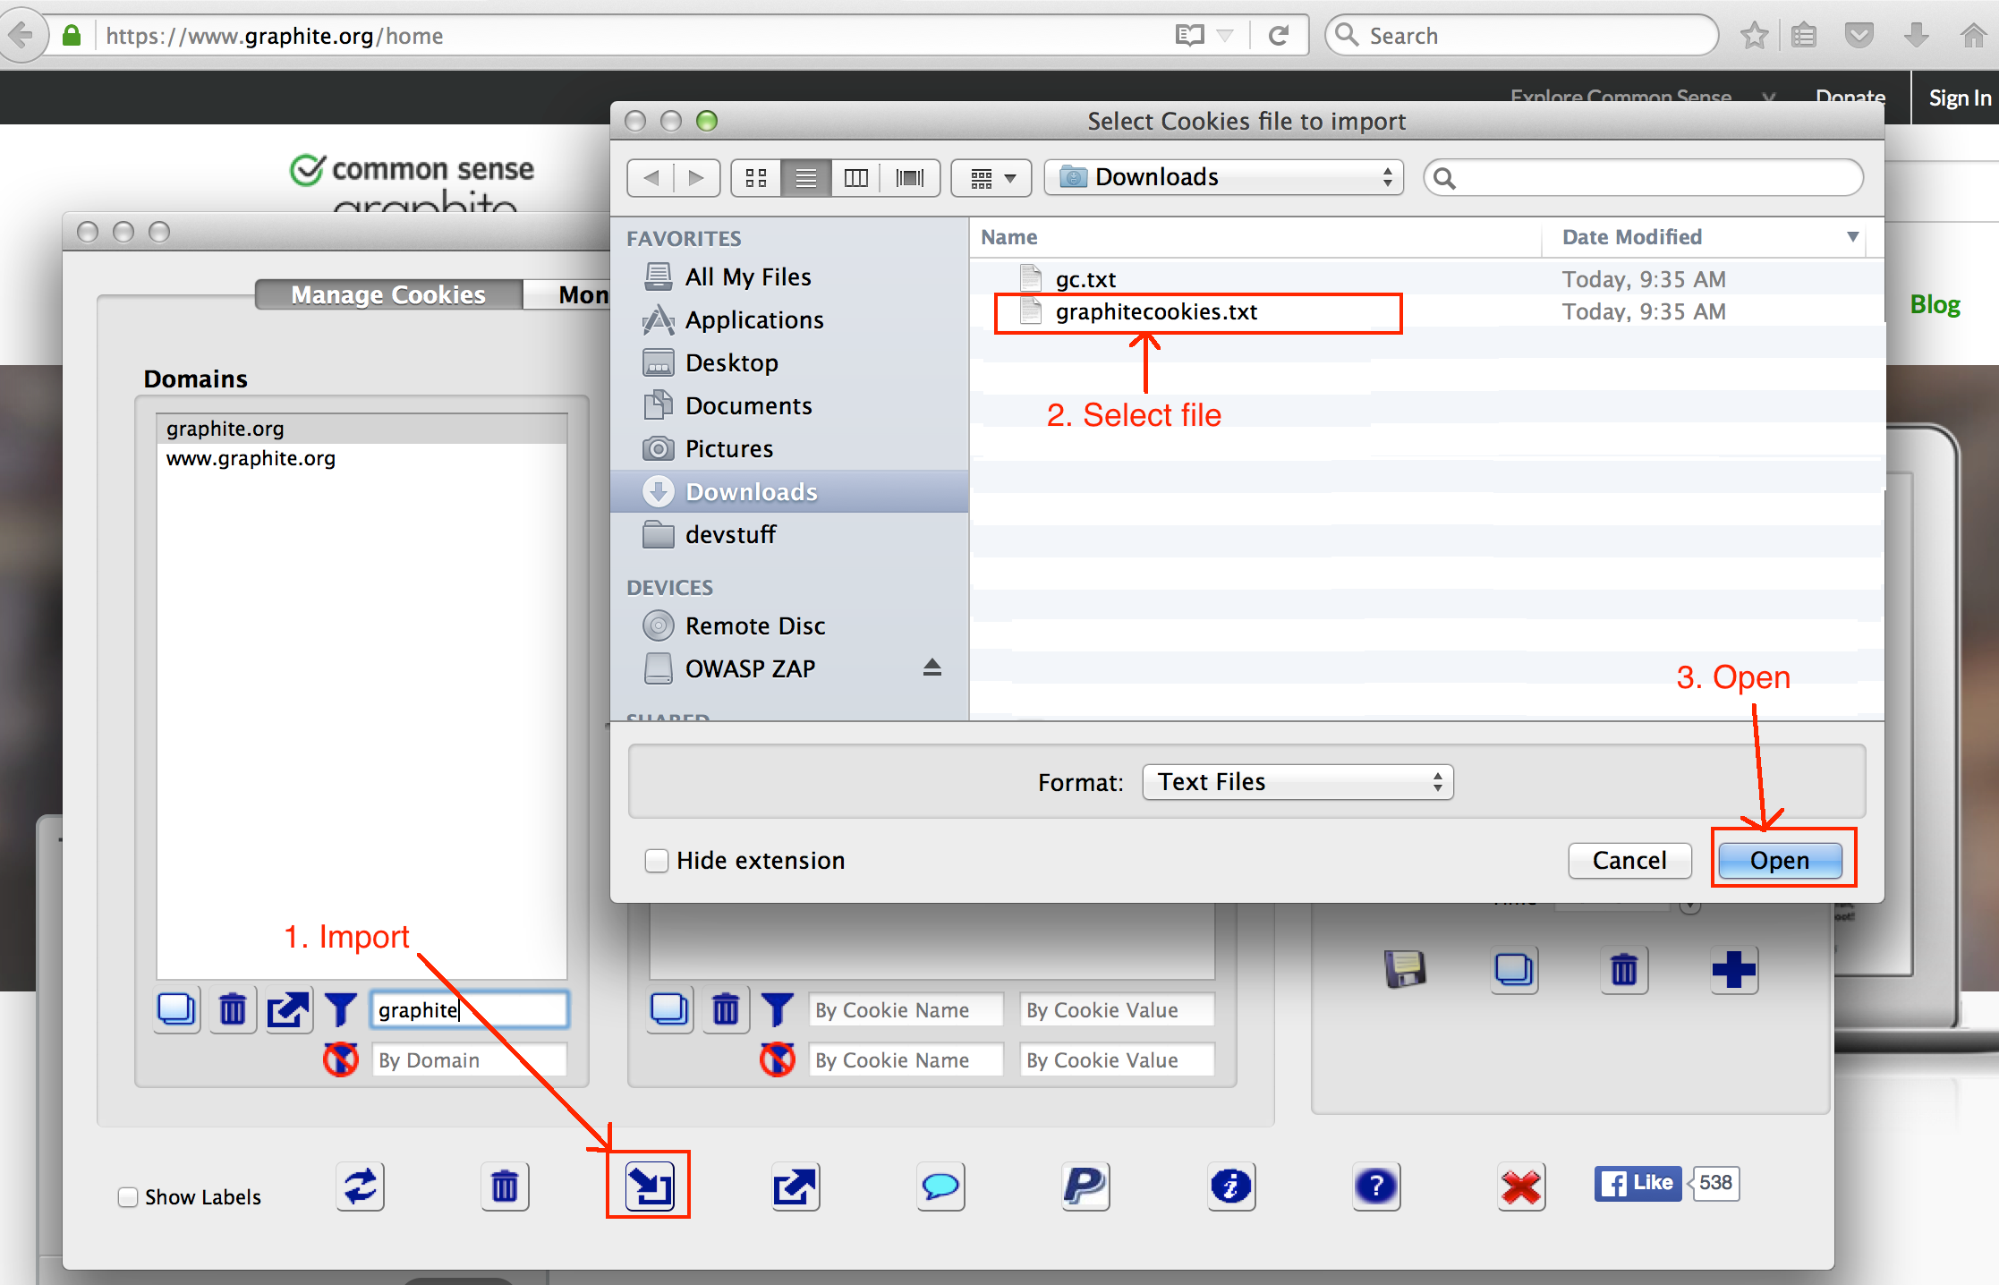Eject the OWASP ZAP device
1999x1285 pixels.
(x=932, y=668)
